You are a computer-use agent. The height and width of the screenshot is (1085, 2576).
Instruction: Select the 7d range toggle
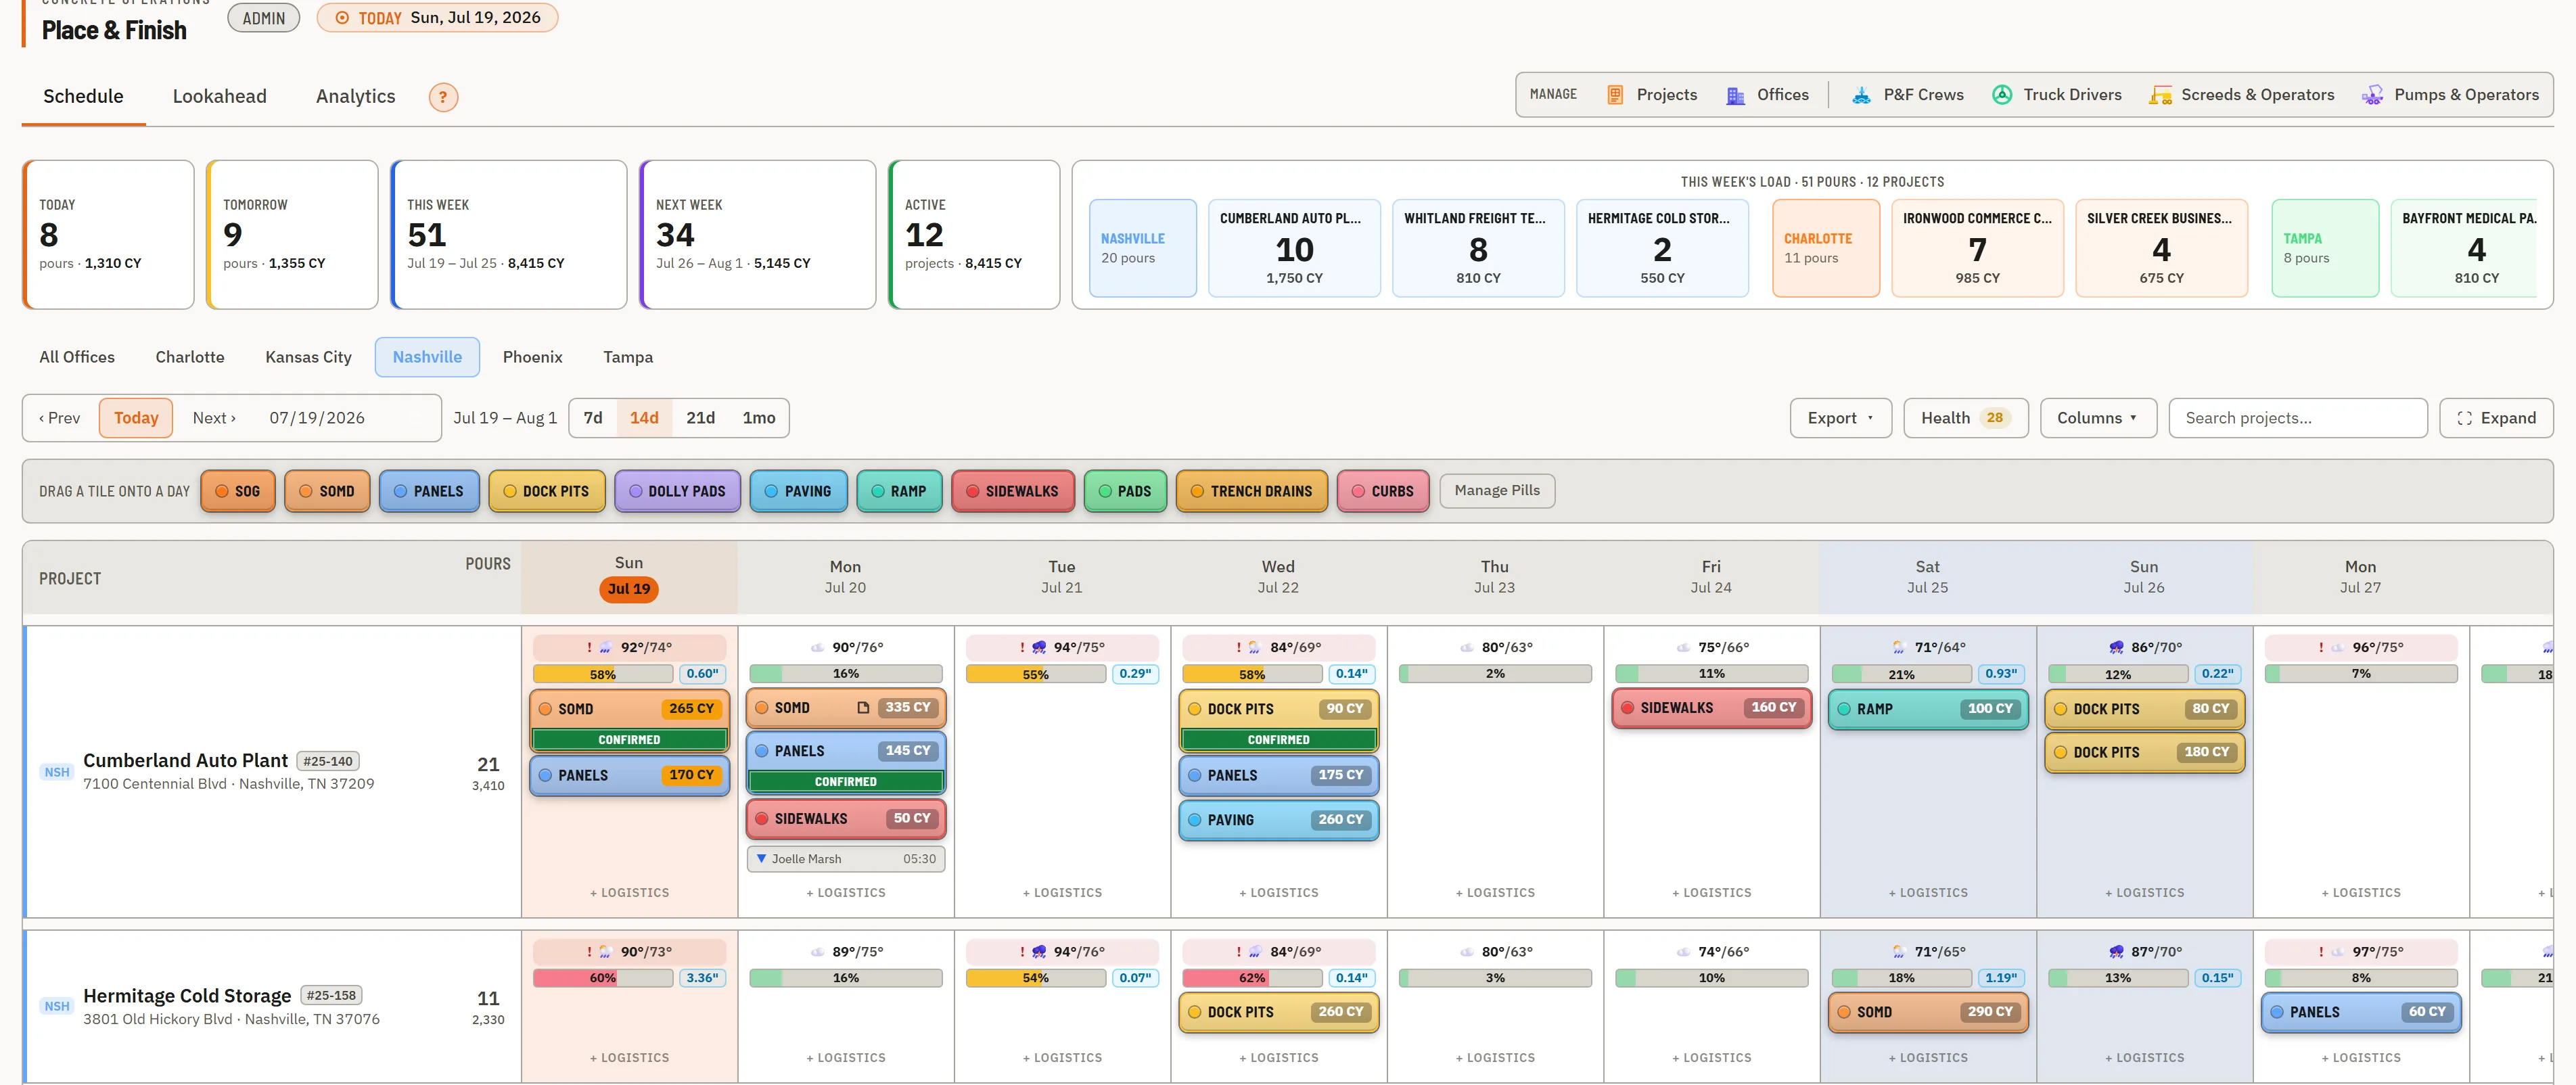pyautogui.click(x=593, y=418)
